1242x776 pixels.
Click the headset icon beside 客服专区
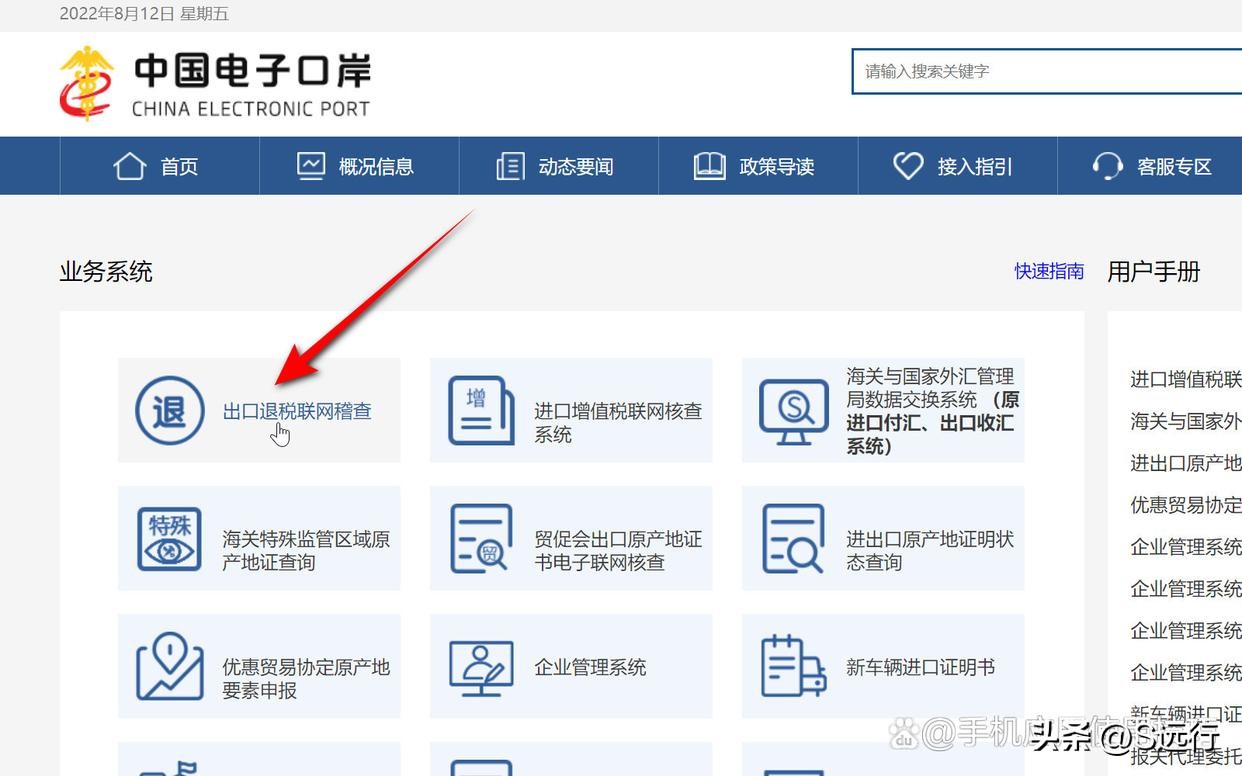pos(1108,165)
